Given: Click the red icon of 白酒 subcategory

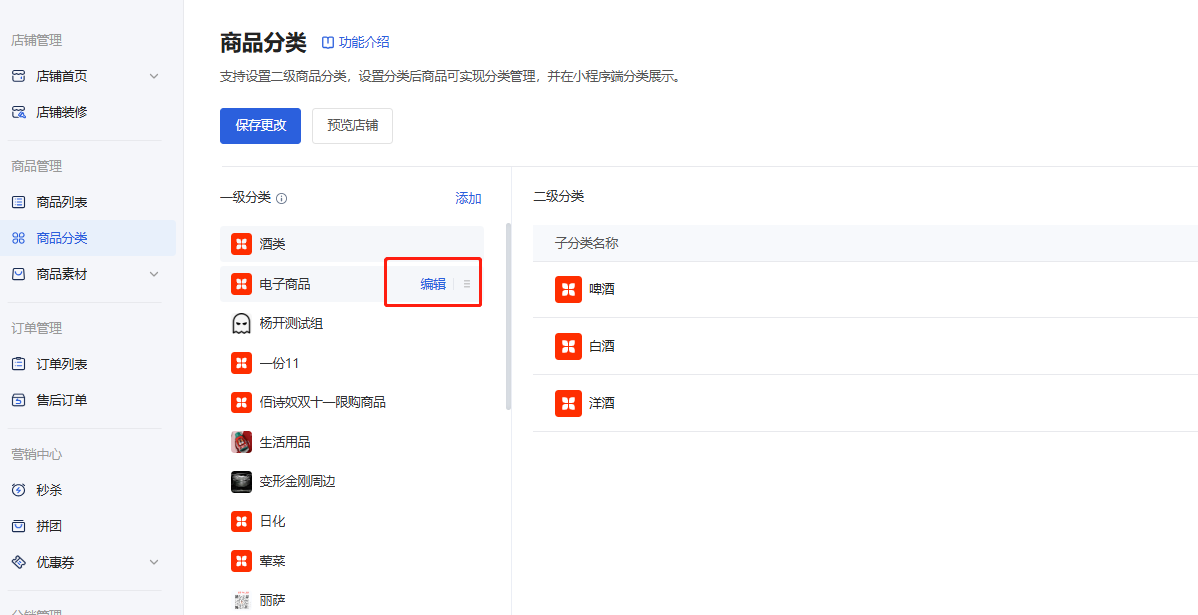Looking at the screenshot, I should (568, 346).
